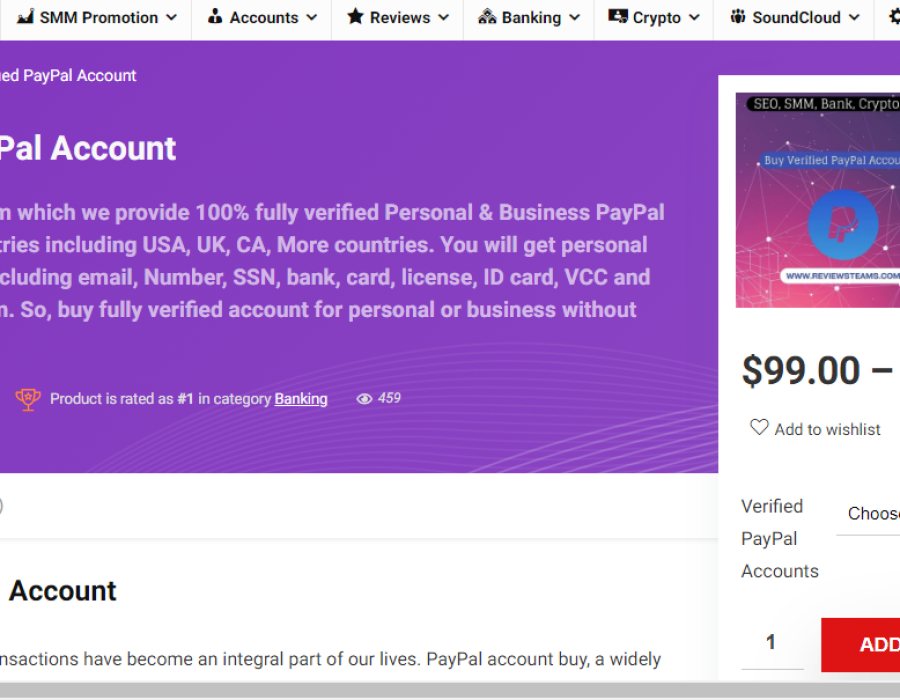Follow the Banking category link
The width and height of the screenshot is (900, 700).
tap(301, 399)
